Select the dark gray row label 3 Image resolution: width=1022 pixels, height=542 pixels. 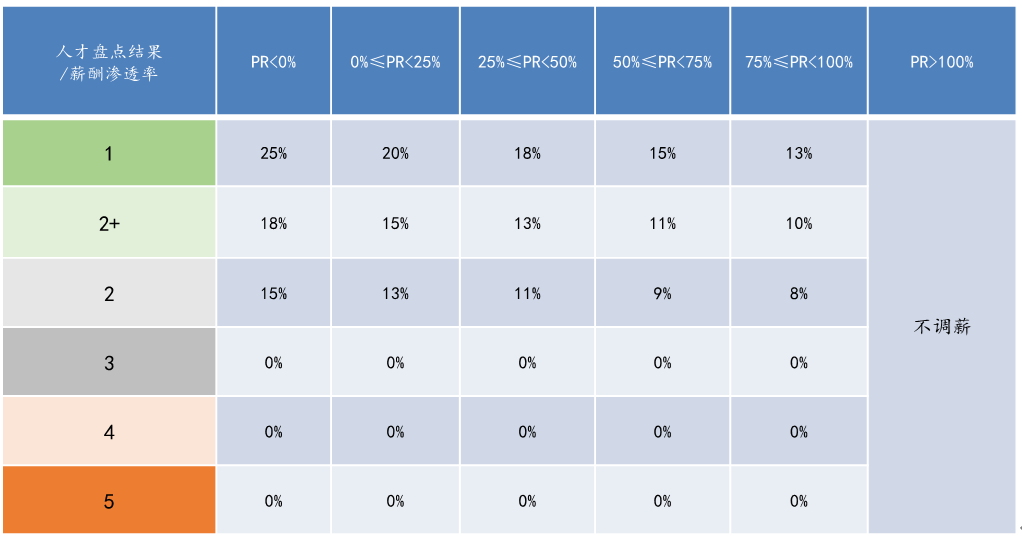(x=109, y=362)
